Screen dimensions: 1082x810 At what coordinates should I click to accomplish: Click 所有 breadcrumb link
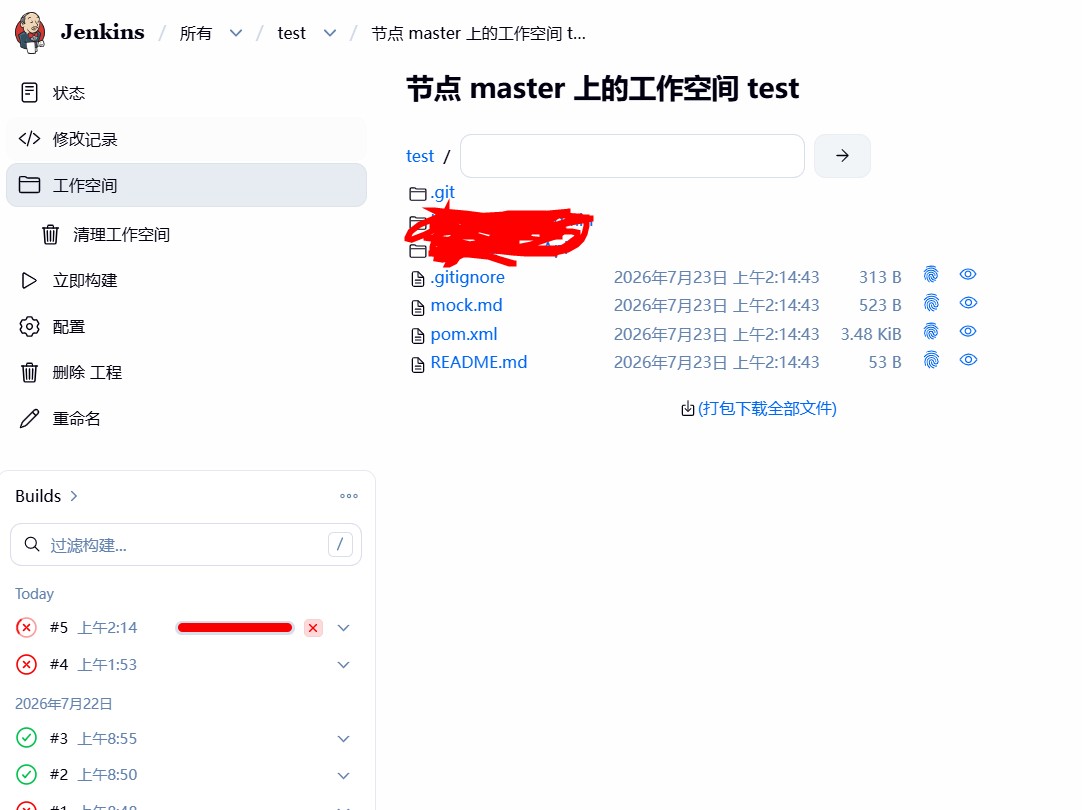(195, 33)
